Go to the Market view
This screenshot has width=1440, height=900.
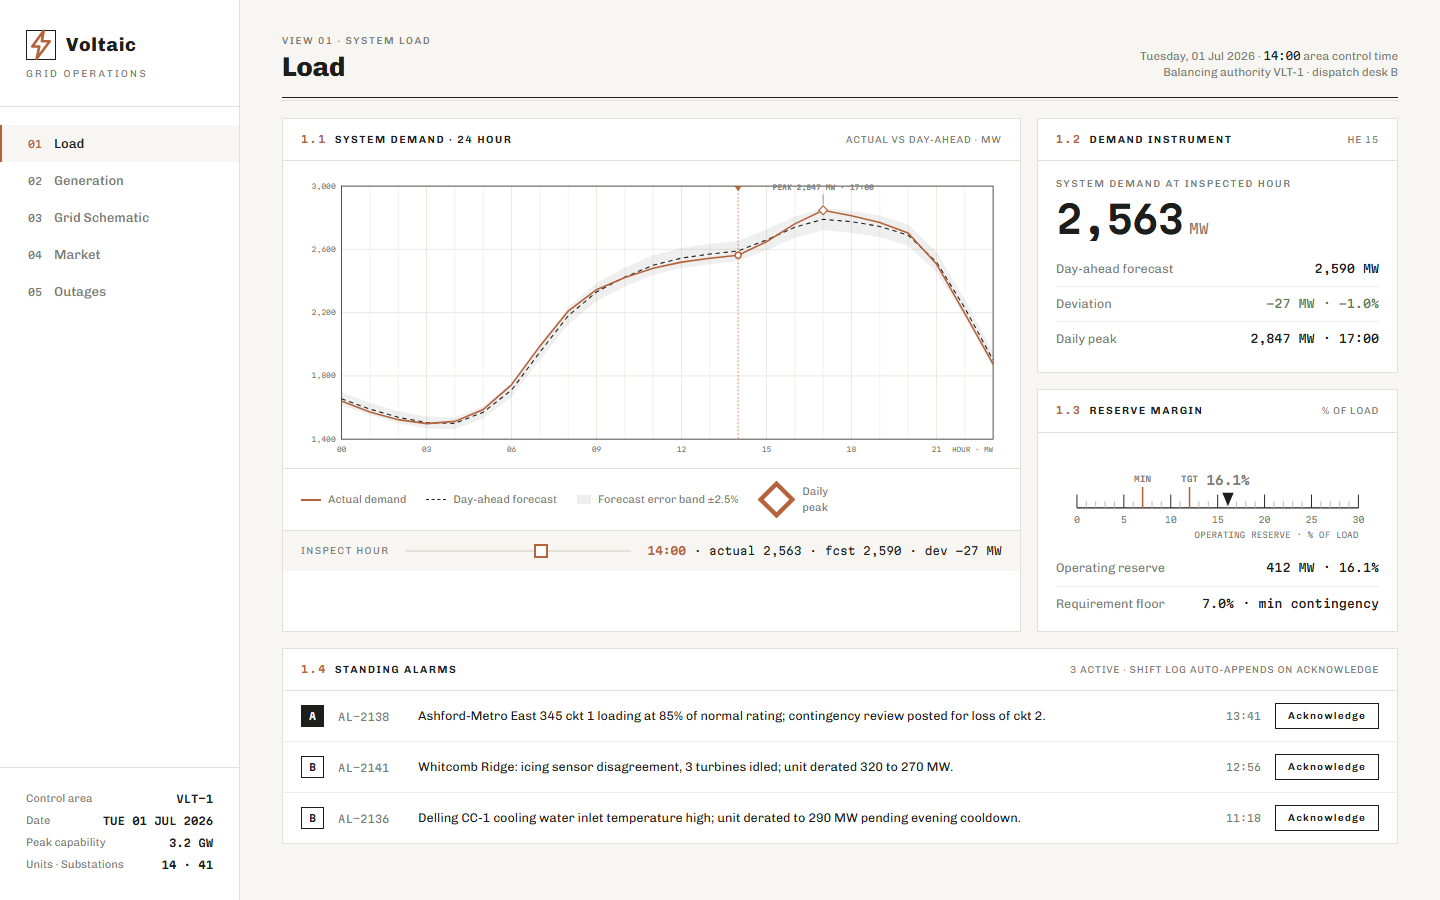120,255
